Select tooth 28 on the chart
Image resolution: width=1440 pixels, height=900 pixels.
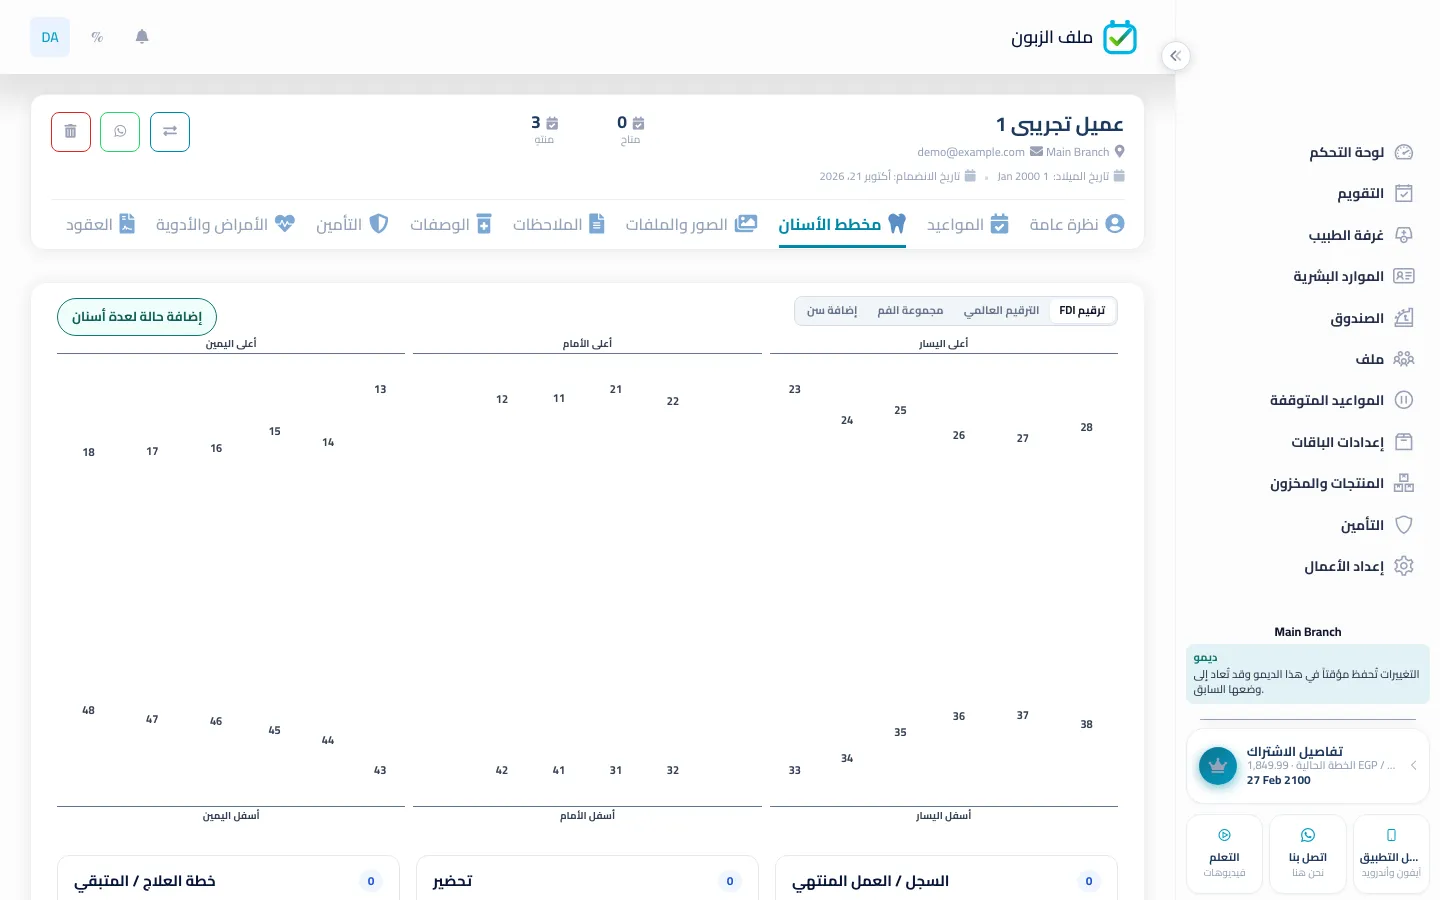pyautogui.click(x=1087, y=427)
